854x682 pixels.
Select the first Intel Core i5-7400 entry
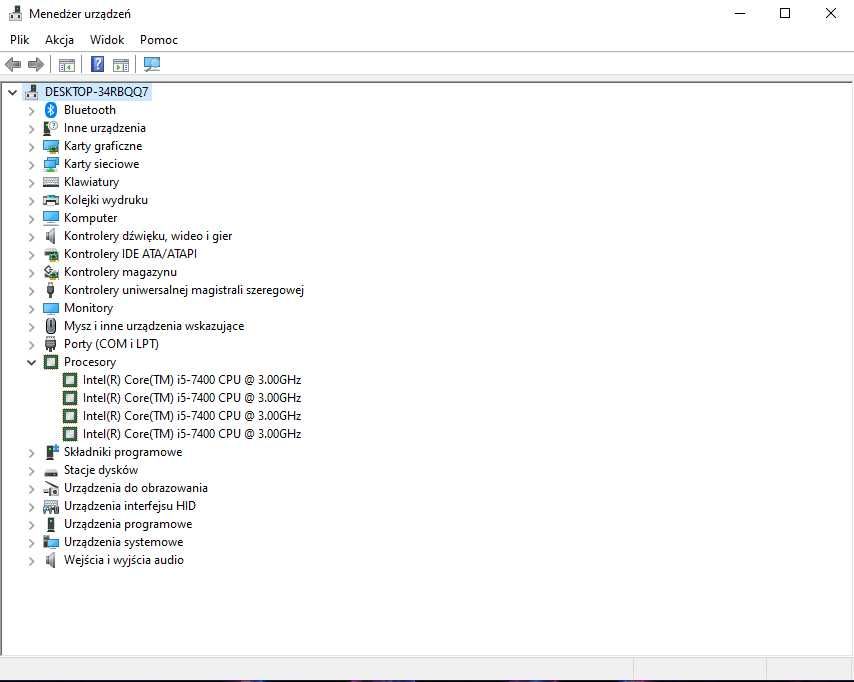pos(192,380)
